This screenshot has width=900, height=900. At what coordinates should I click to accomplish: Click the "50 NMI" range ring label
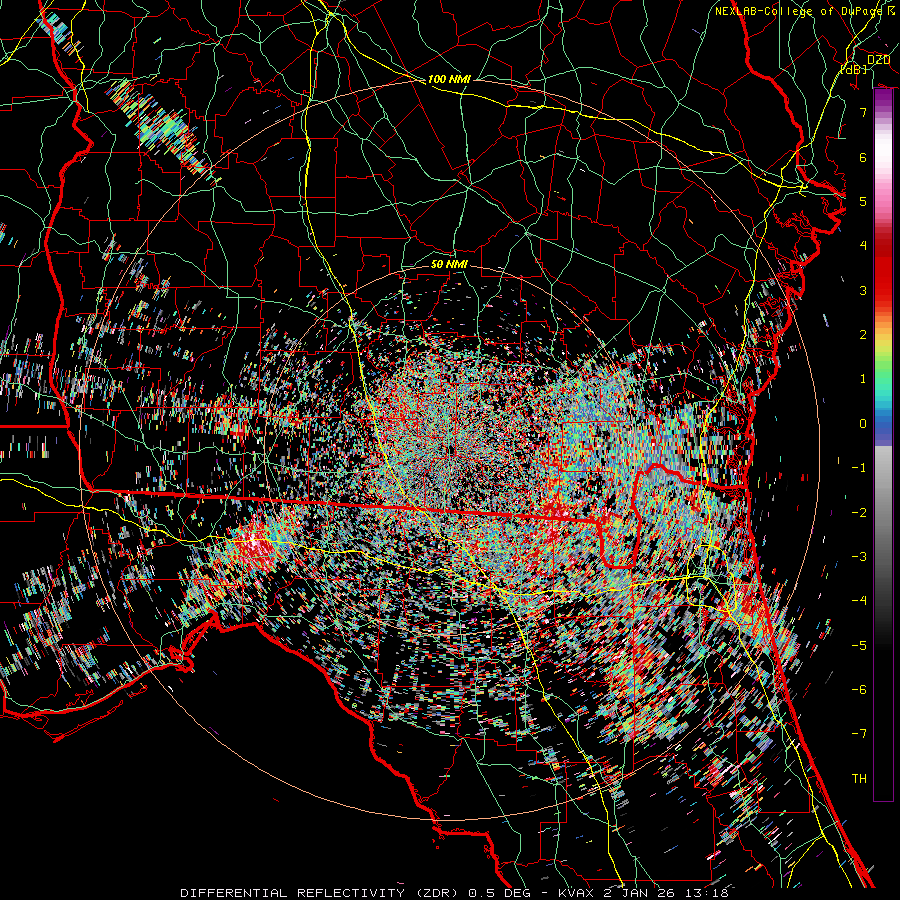click(449, 264)
